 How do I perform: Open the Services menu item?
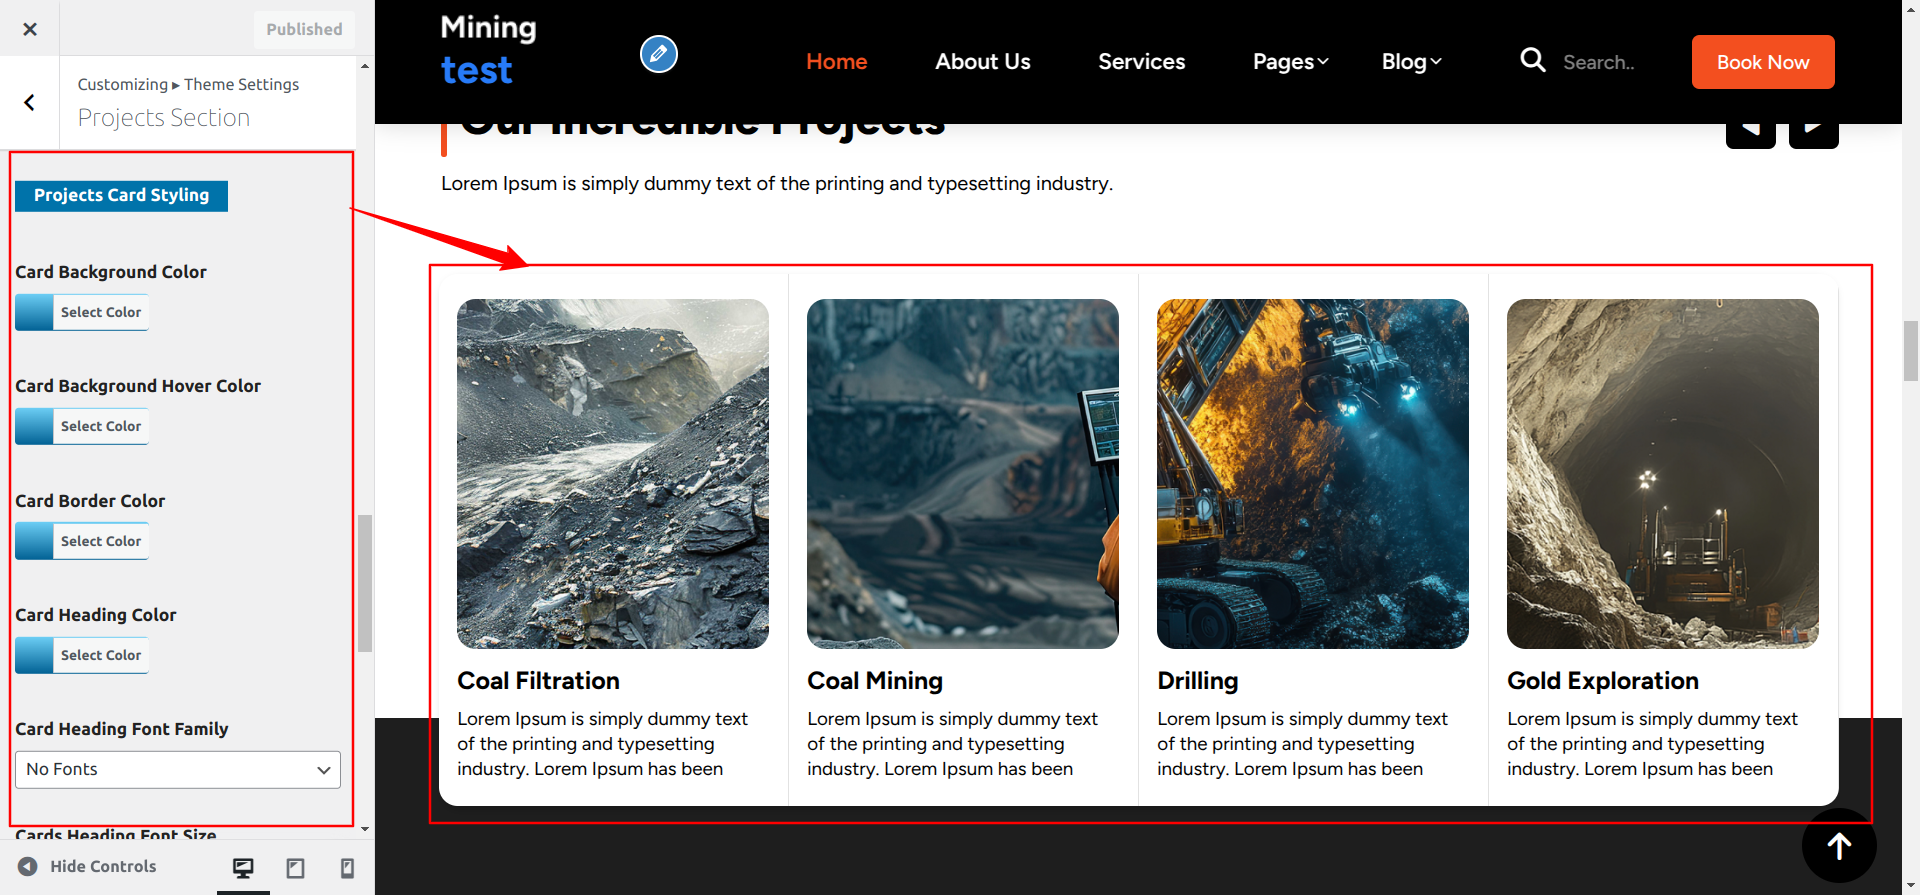pyautogui.click(x=1141, y=62)
